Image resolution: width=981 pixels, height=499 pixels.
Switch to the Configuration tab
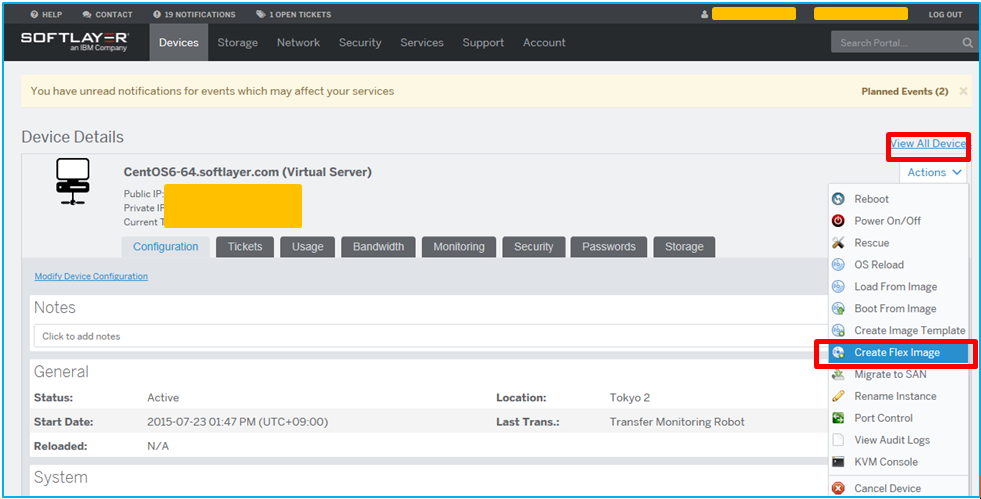[x=166, y=246]
